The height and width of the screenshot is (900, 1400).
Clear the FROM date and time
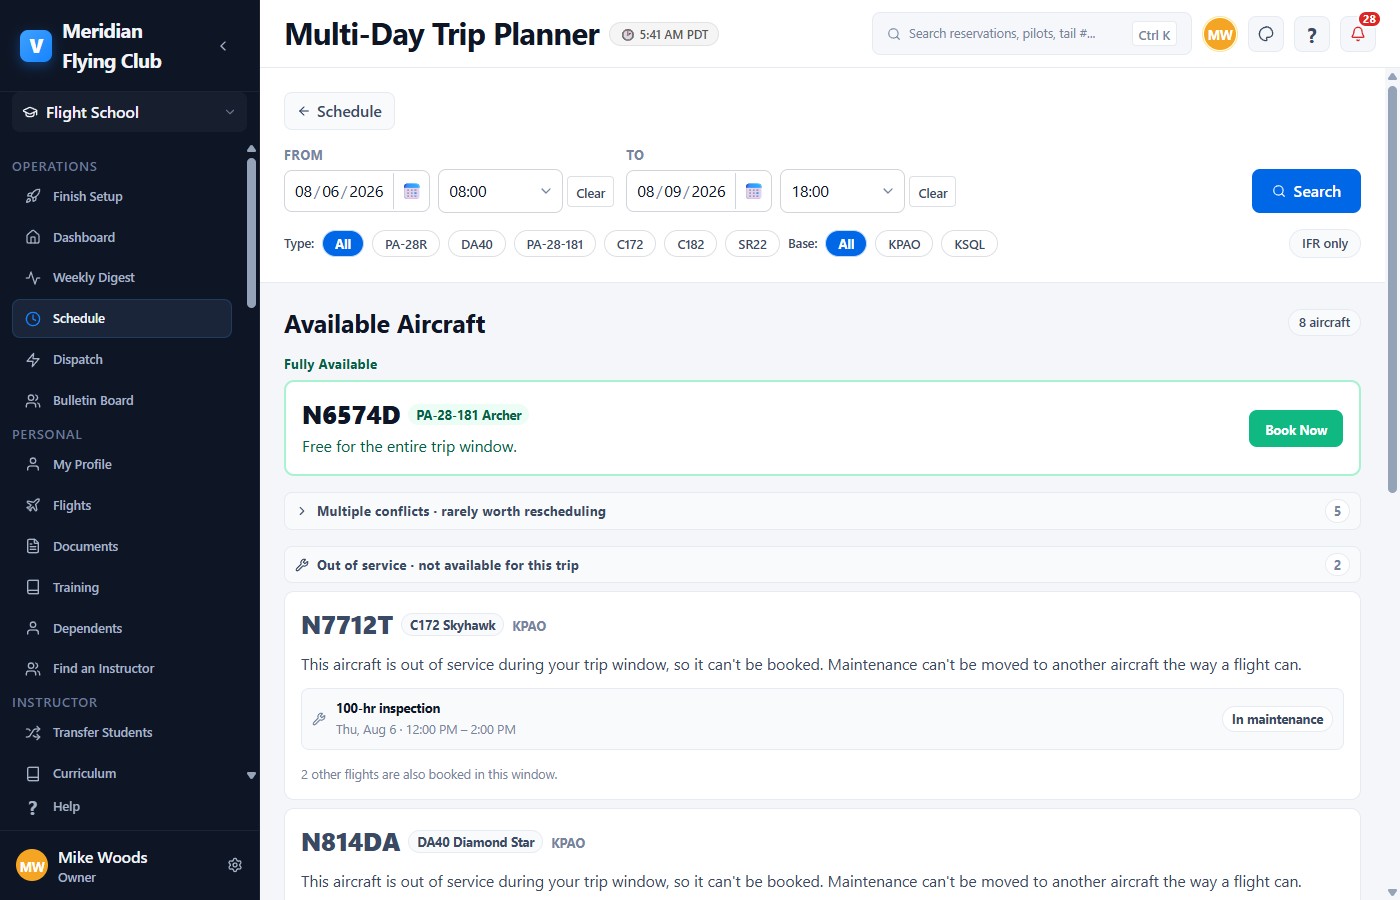(591, 193)
